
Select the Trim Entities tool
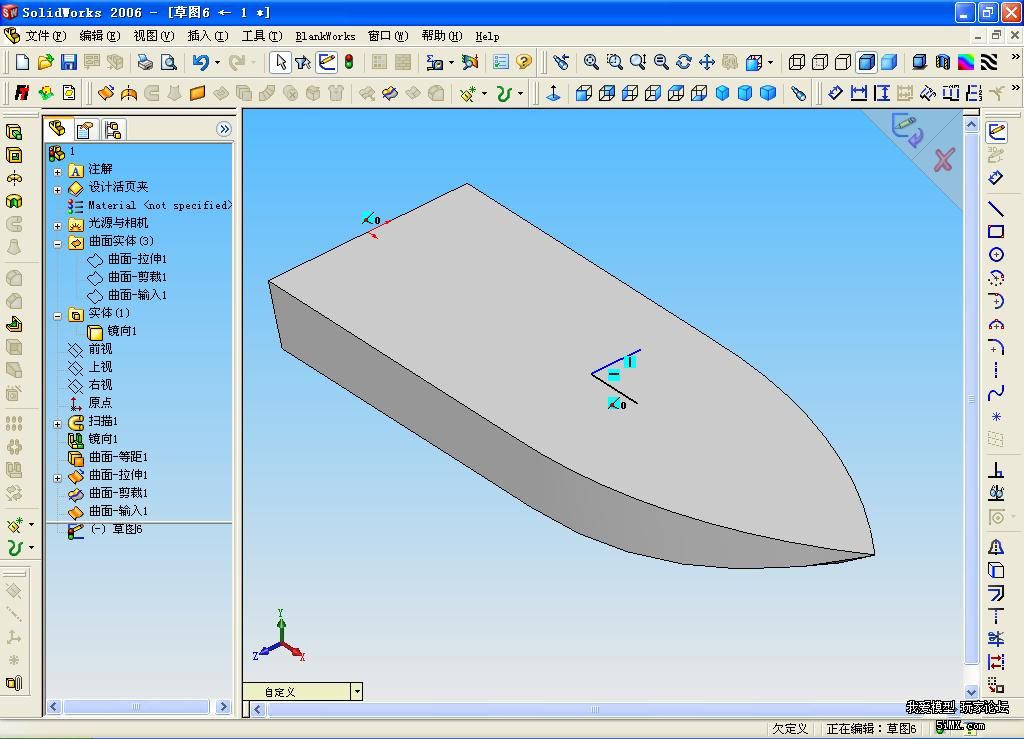coord(996,638)
